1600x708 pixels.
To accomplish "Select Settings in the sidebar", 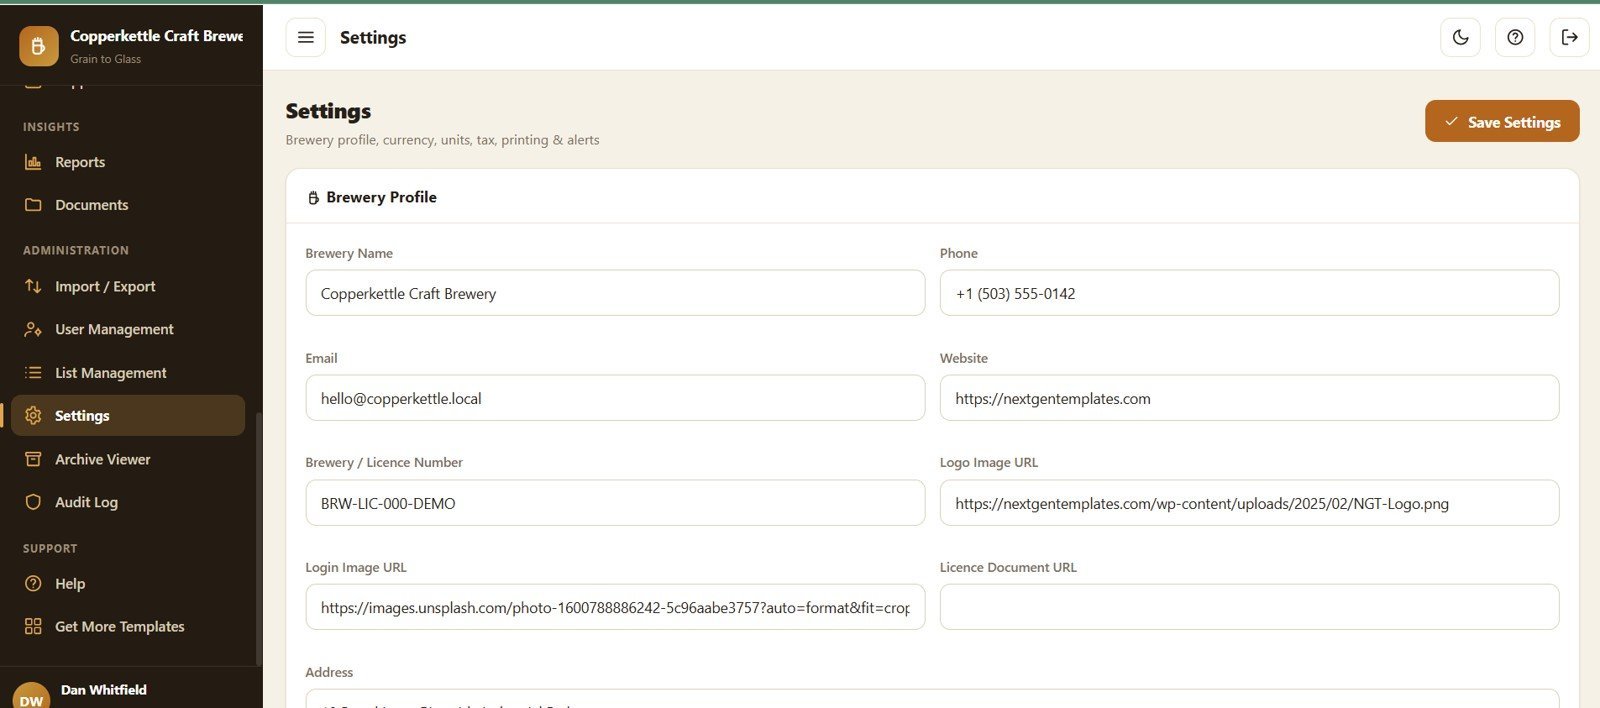I will click(x=128, y=415).
